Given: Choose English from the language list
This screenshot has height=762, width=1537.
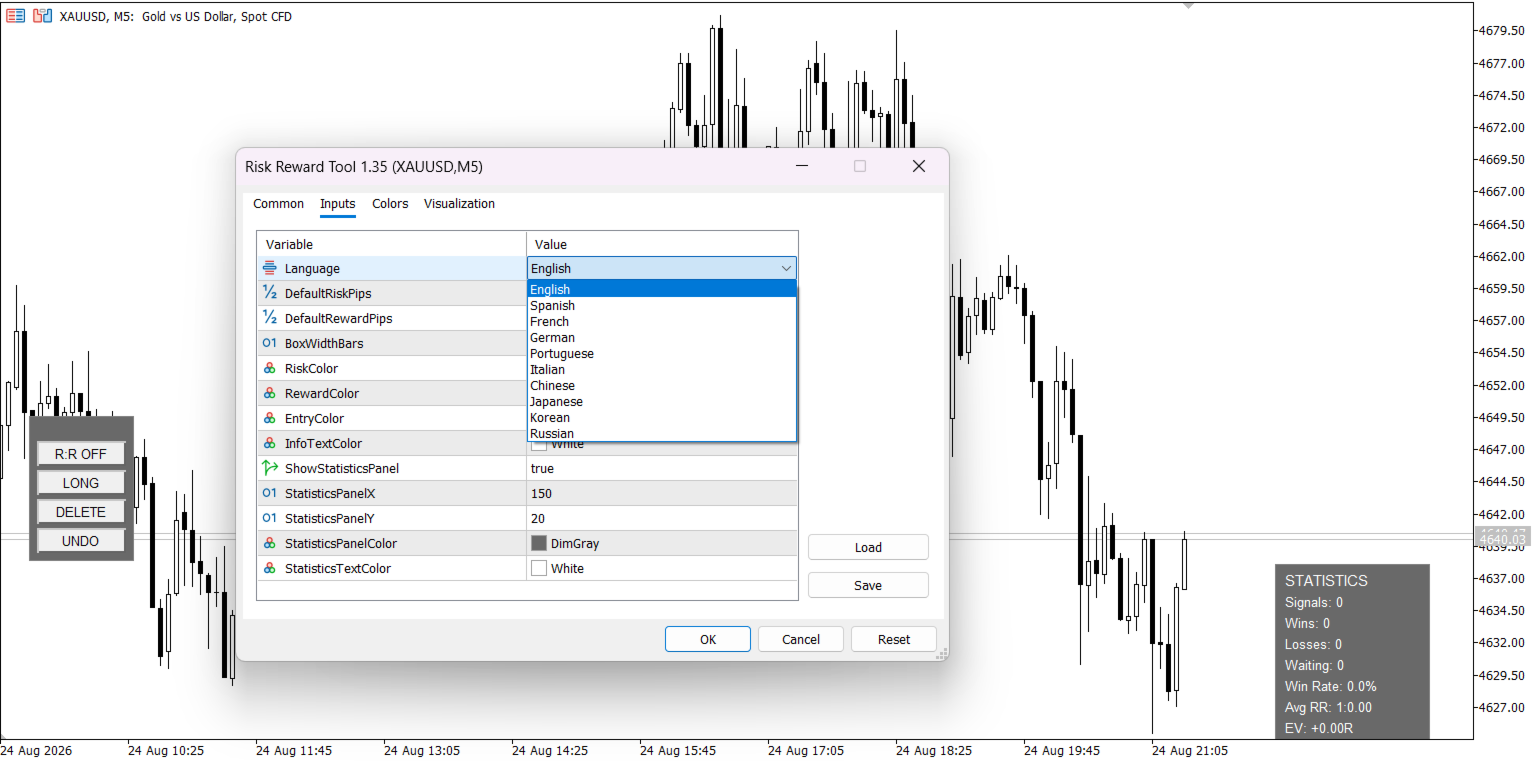Looking at the screenshot, I should (x=662, y=290).
